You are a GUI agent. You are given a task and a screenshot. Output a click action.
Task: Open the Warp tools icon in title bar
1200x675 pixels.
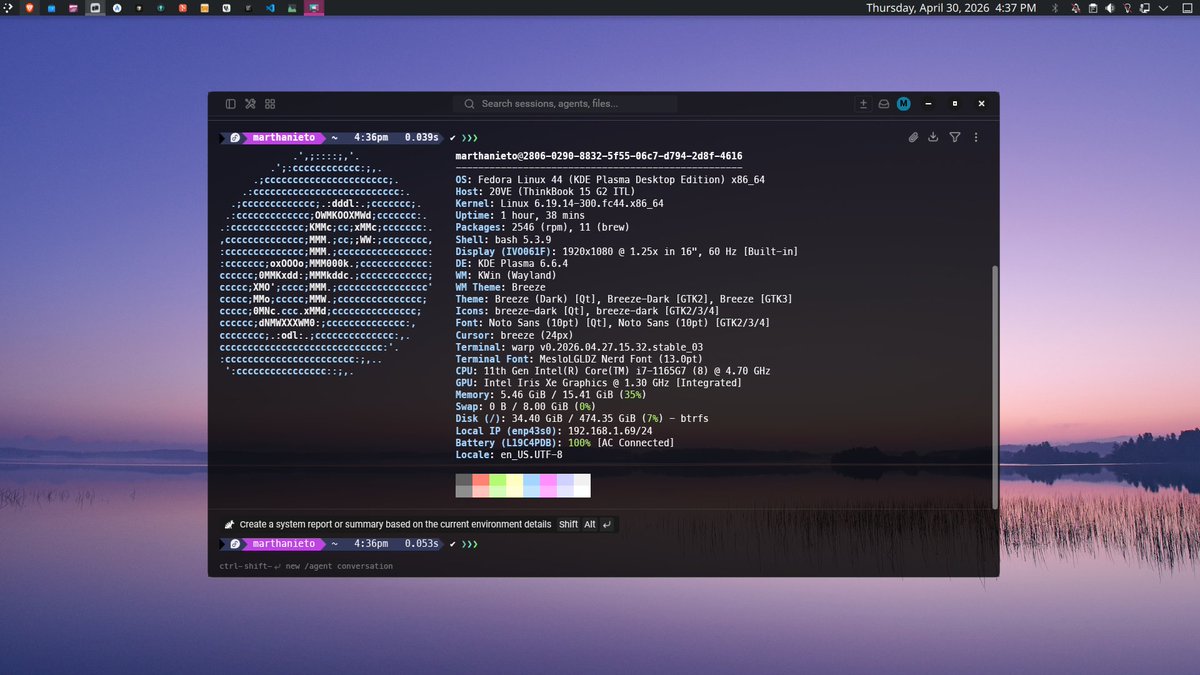click(250, 104)
